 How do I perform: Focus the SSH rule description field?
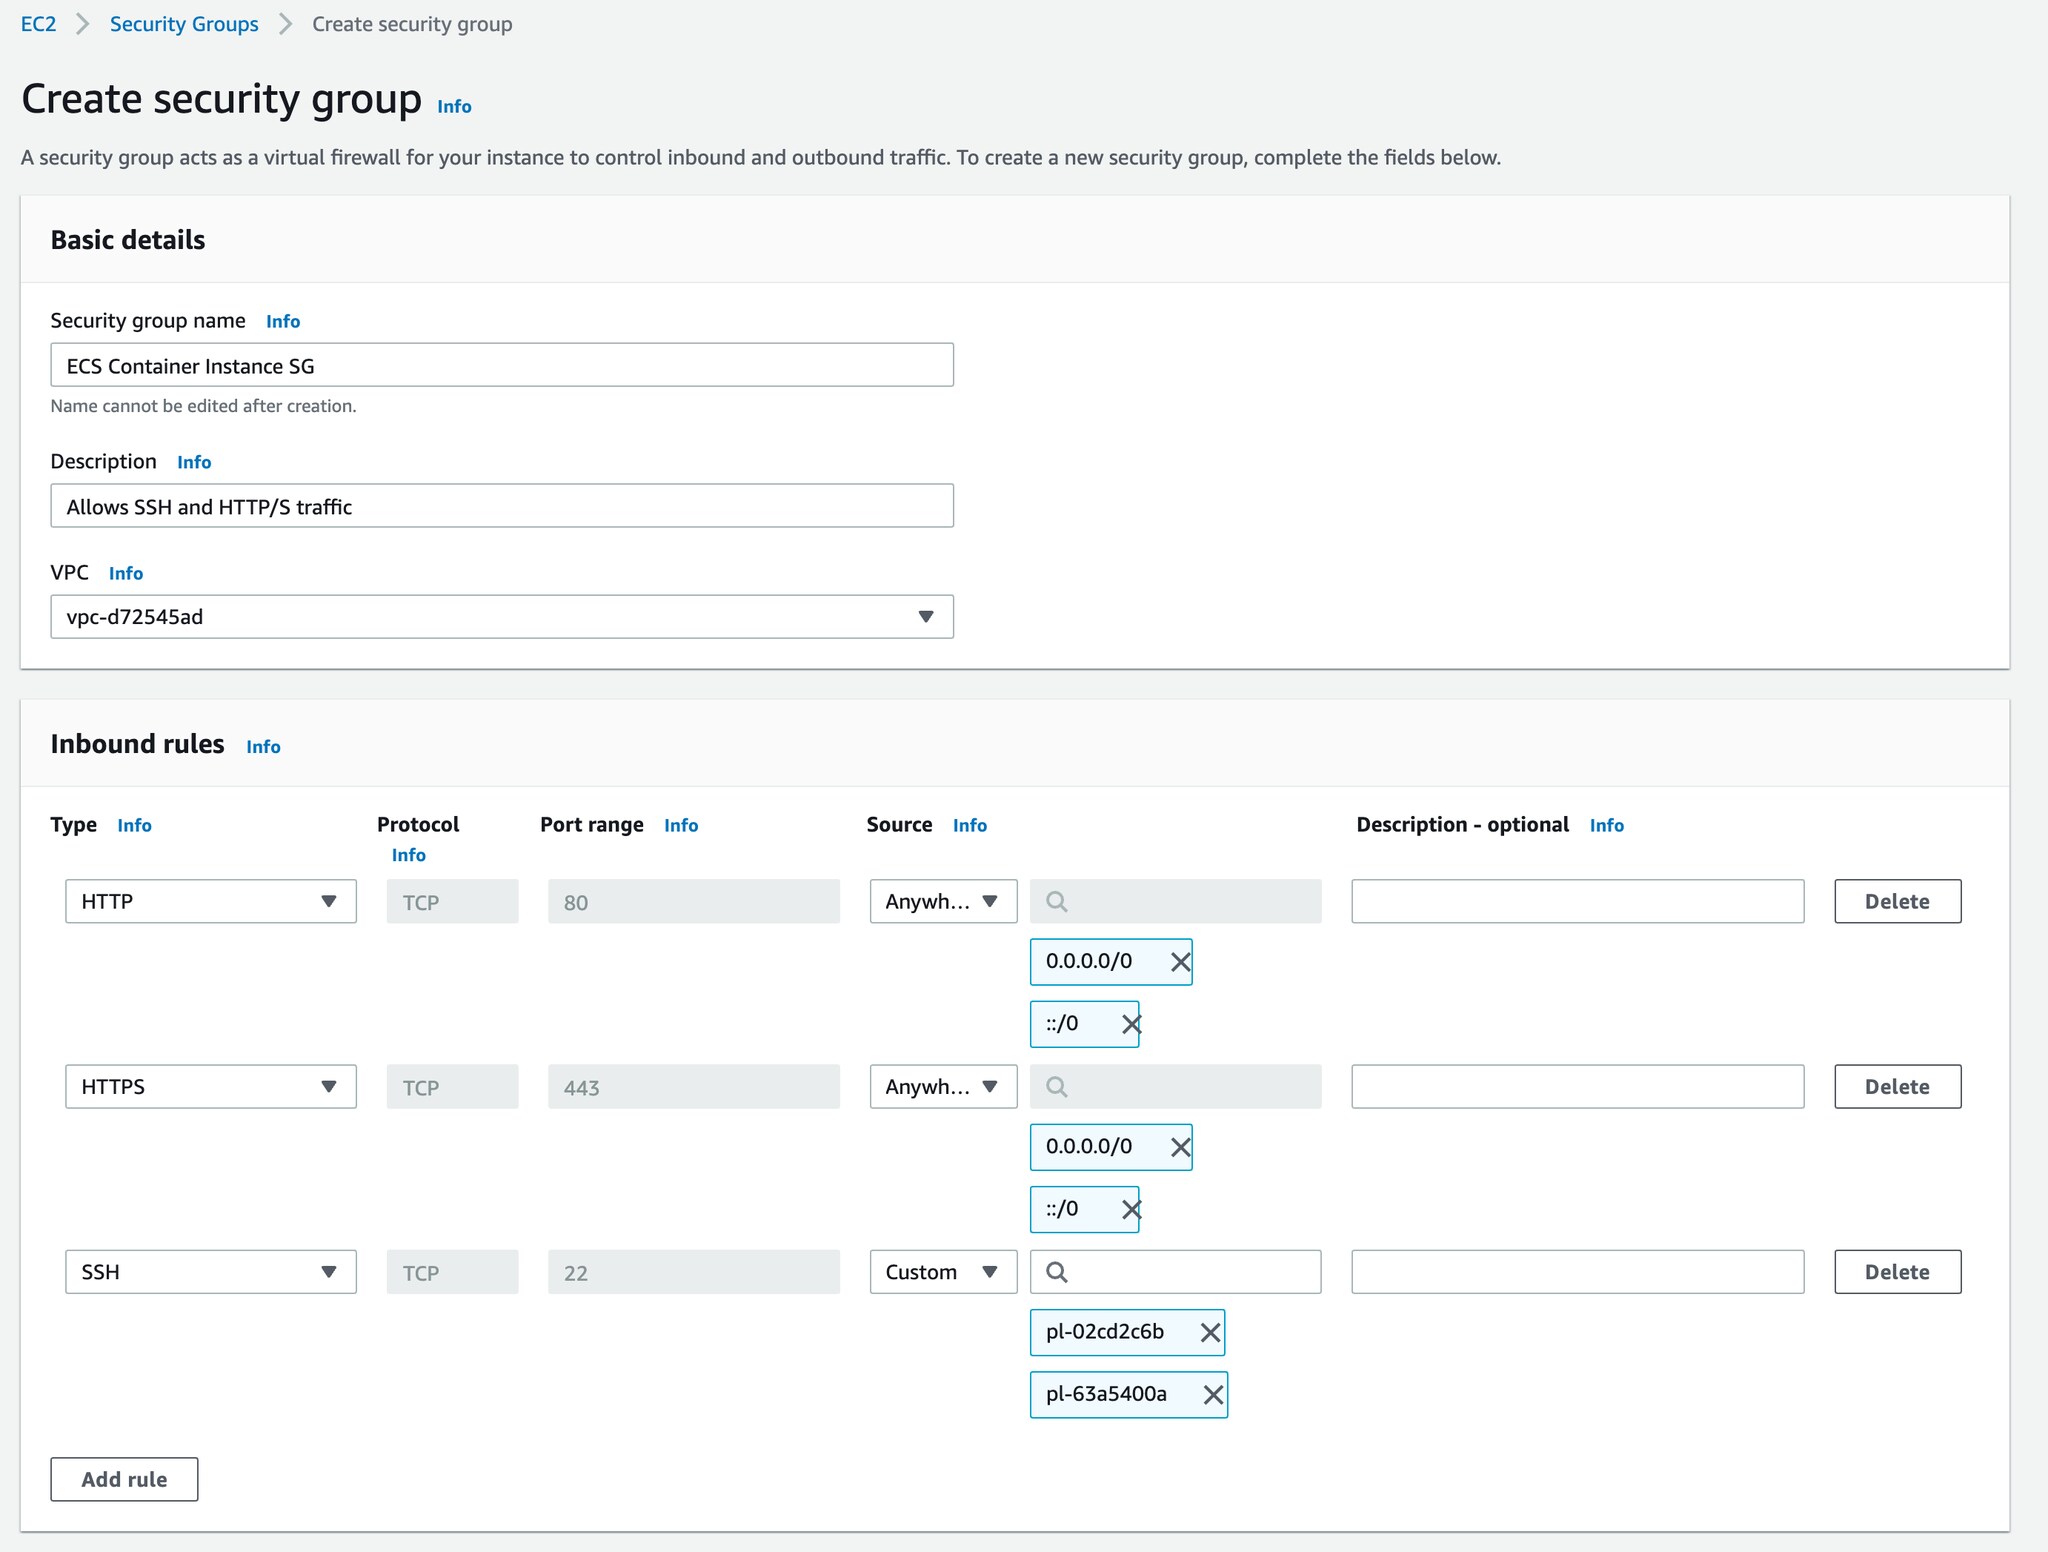(x=1577, y=1272)
